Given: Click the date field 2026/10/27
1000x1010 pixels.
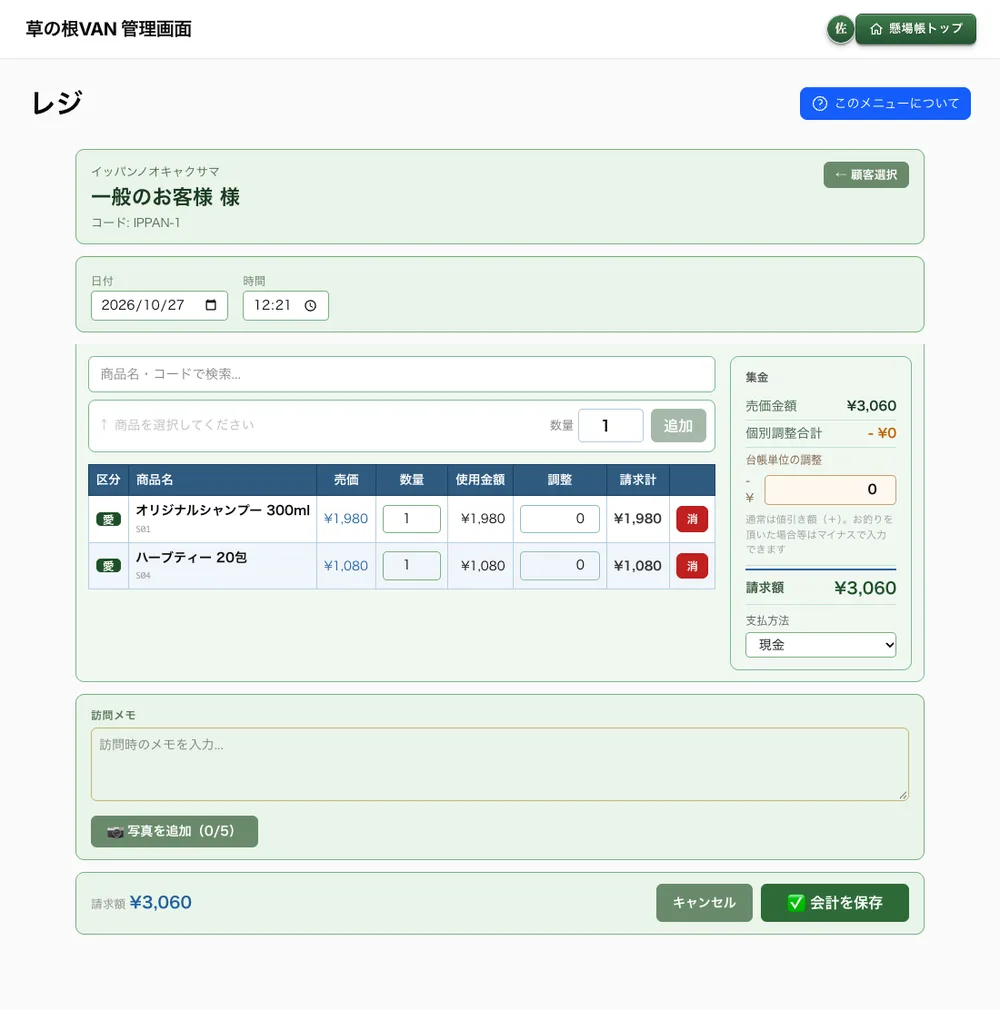Looking at the screenshot, I should point(159,305).
